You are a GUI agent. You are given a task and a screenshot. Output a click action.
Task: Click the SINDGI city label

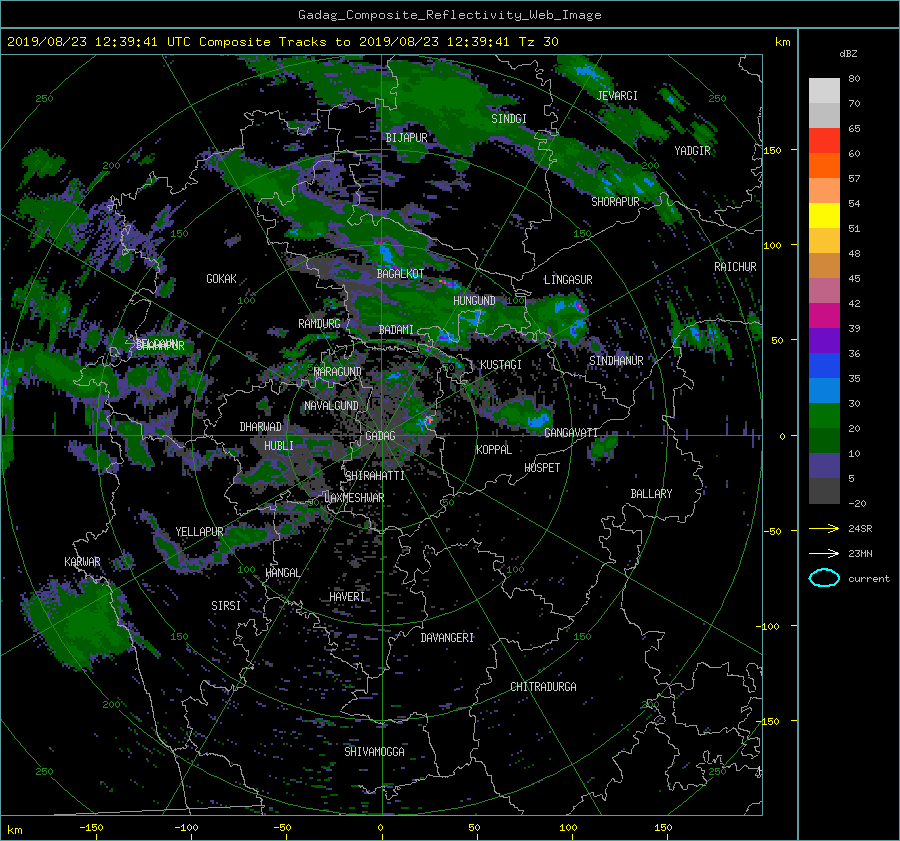click(x=509, y=119)
